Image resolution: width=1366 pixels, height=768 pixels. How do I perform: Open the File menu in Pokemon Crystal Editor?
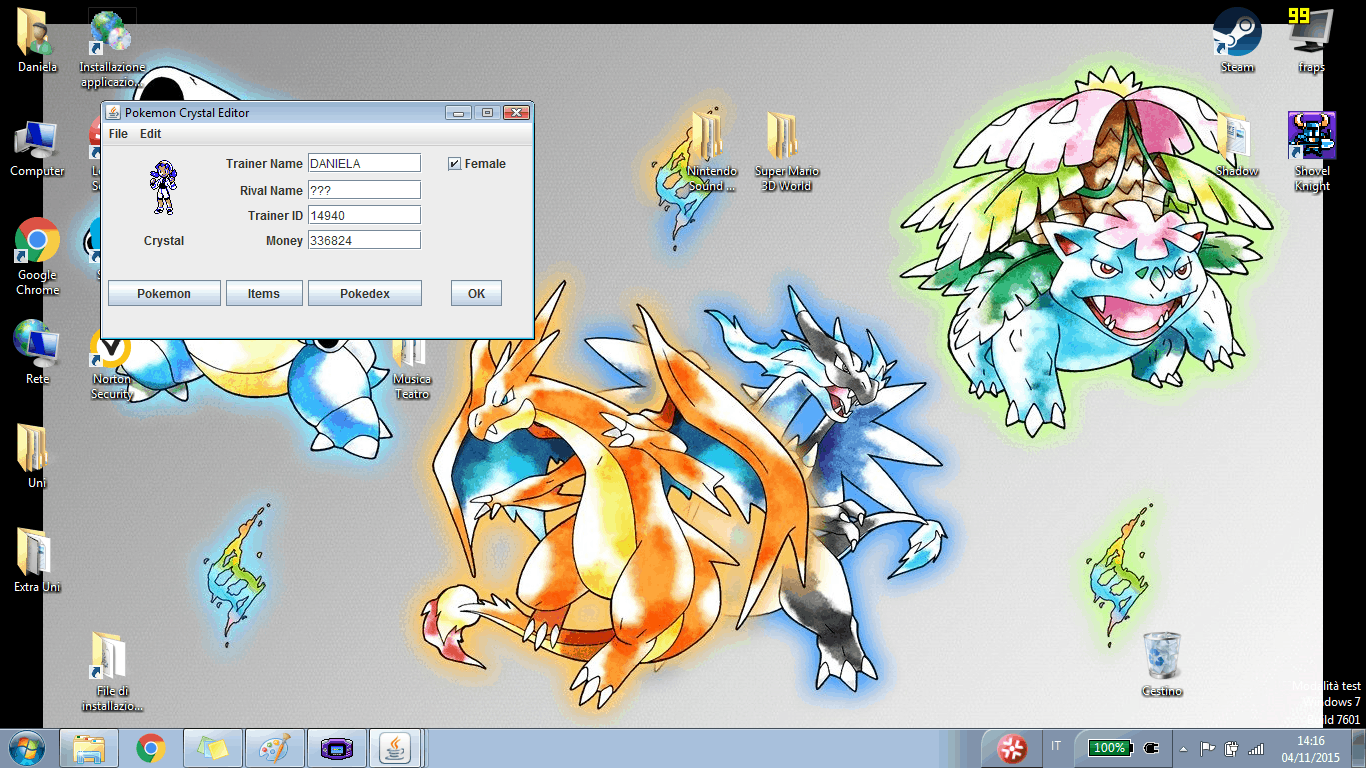pyautogui.click(x=118, y=134)
